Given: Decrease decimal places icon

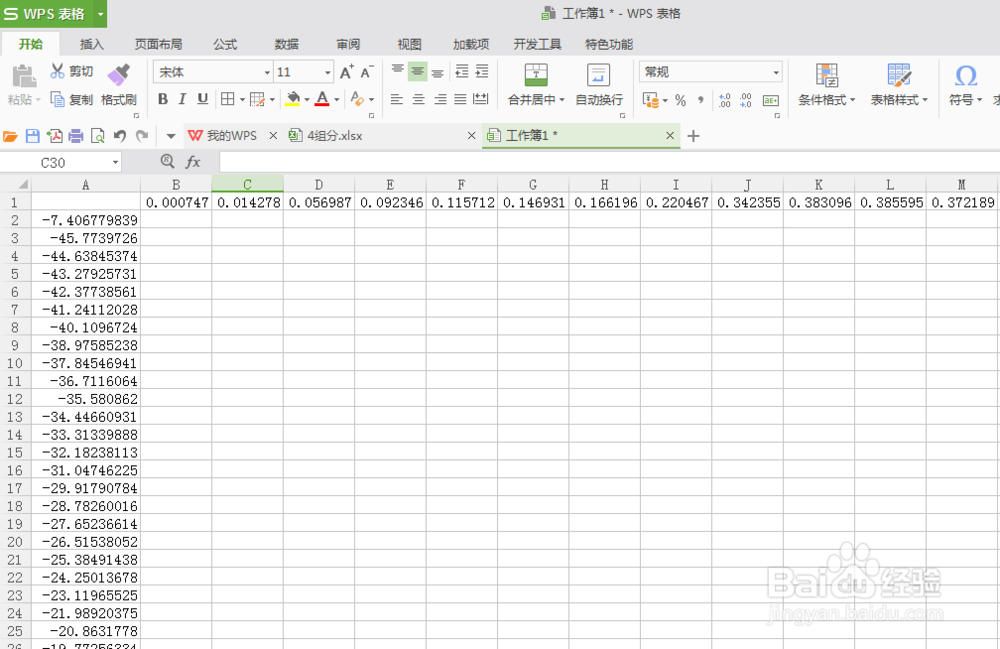Looking at the screenshot, I should 746,100.
